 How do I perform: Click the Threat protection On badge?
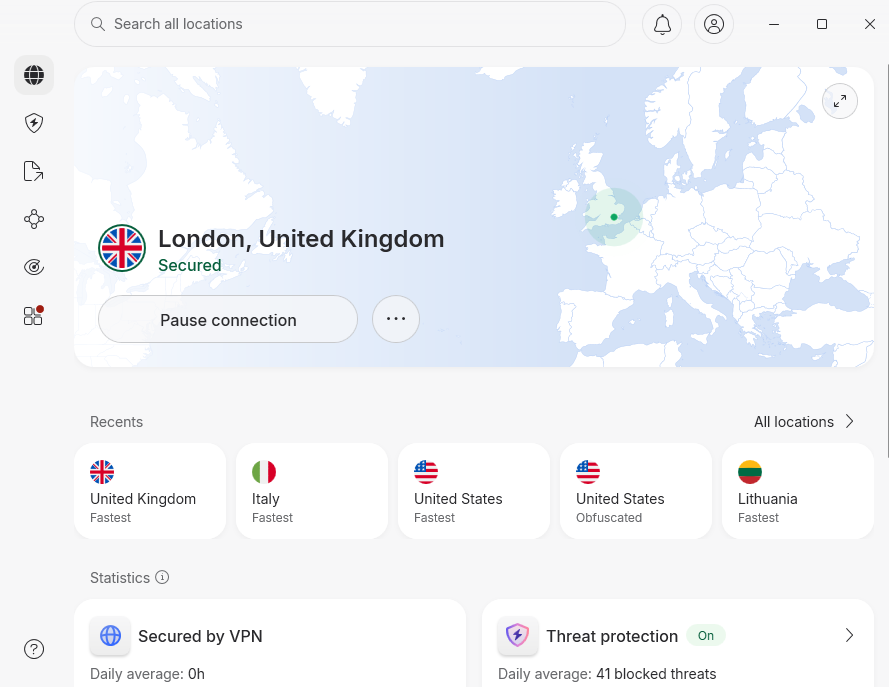706,635
